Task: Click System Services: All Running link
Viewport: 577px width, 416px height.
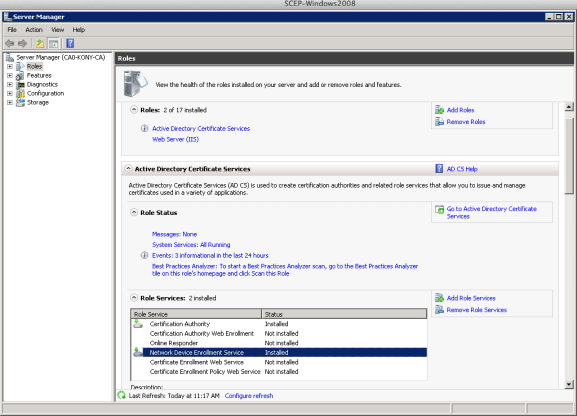Action: point(191,245)
